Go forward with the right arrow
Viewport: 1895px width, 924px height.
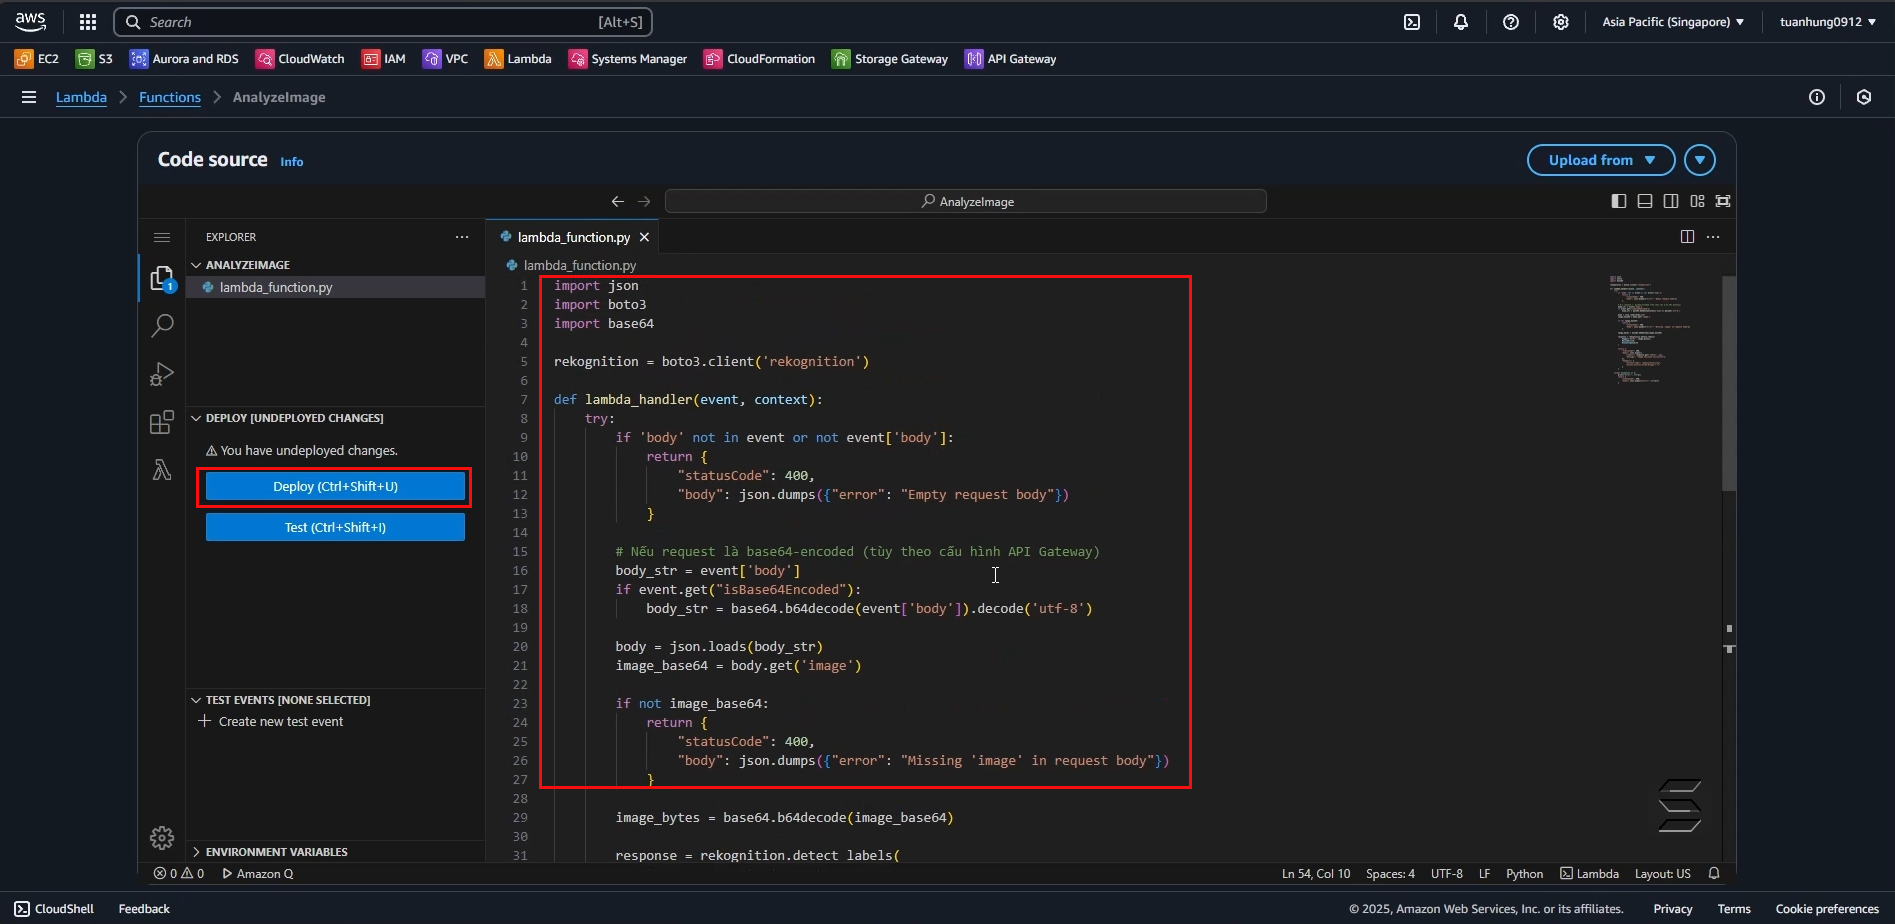[644, 201]
